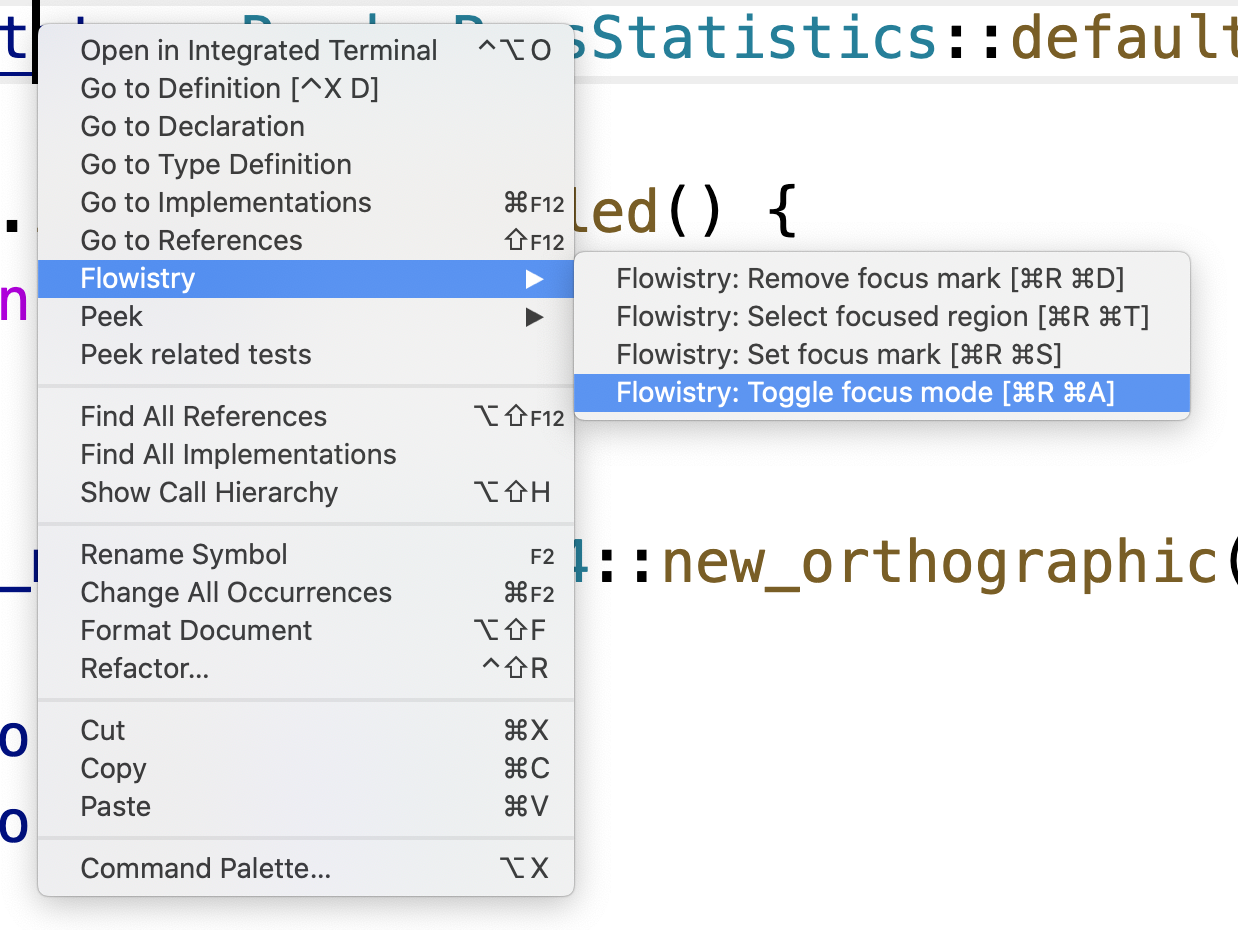Select Go to References

point(192,241)
